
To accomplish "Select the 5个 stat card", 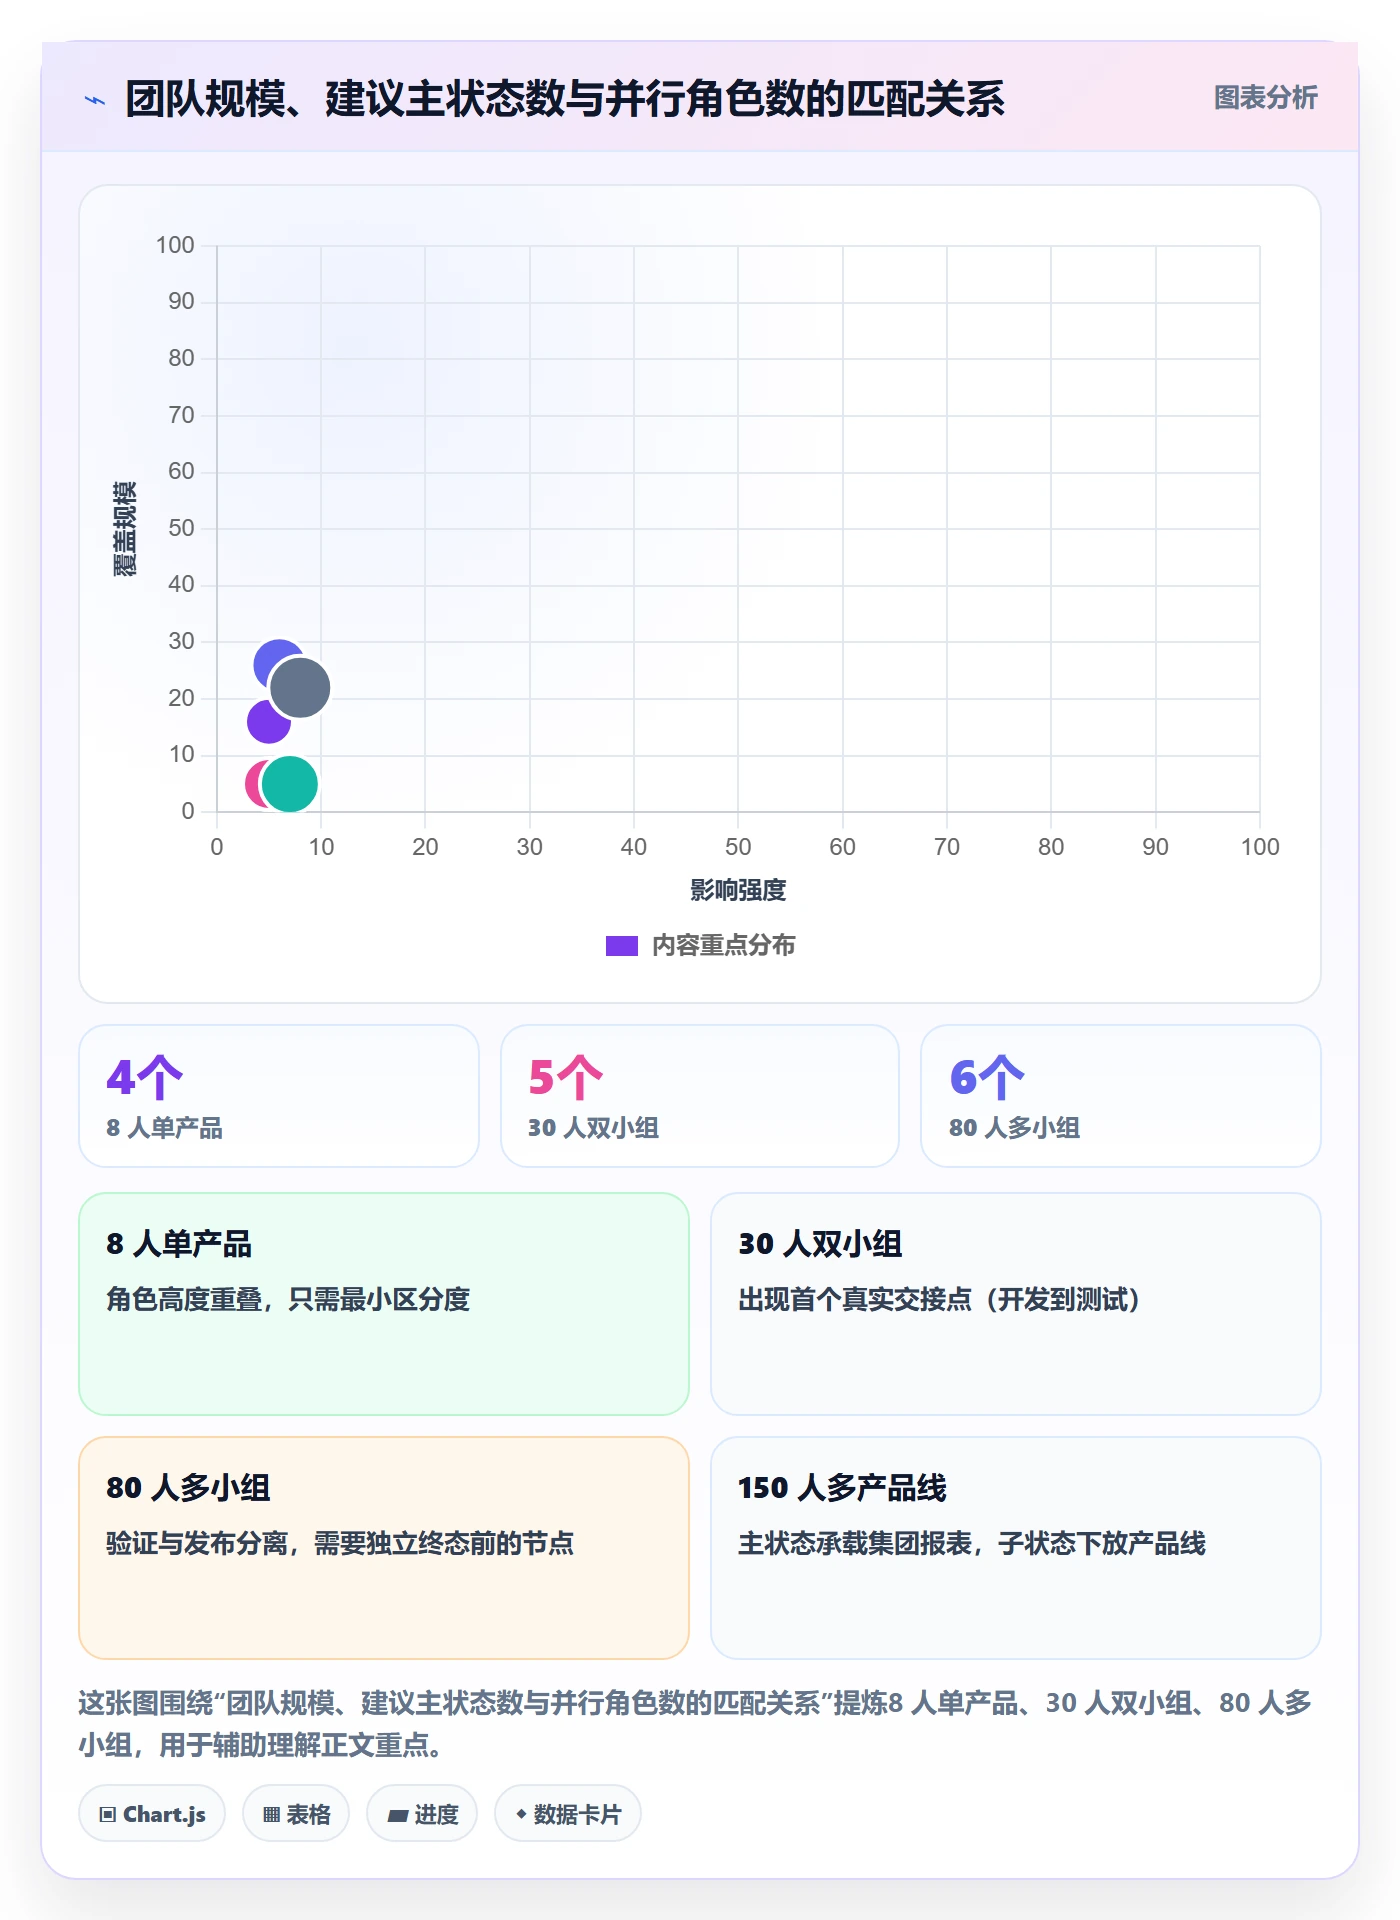I will coord(700,1096).
